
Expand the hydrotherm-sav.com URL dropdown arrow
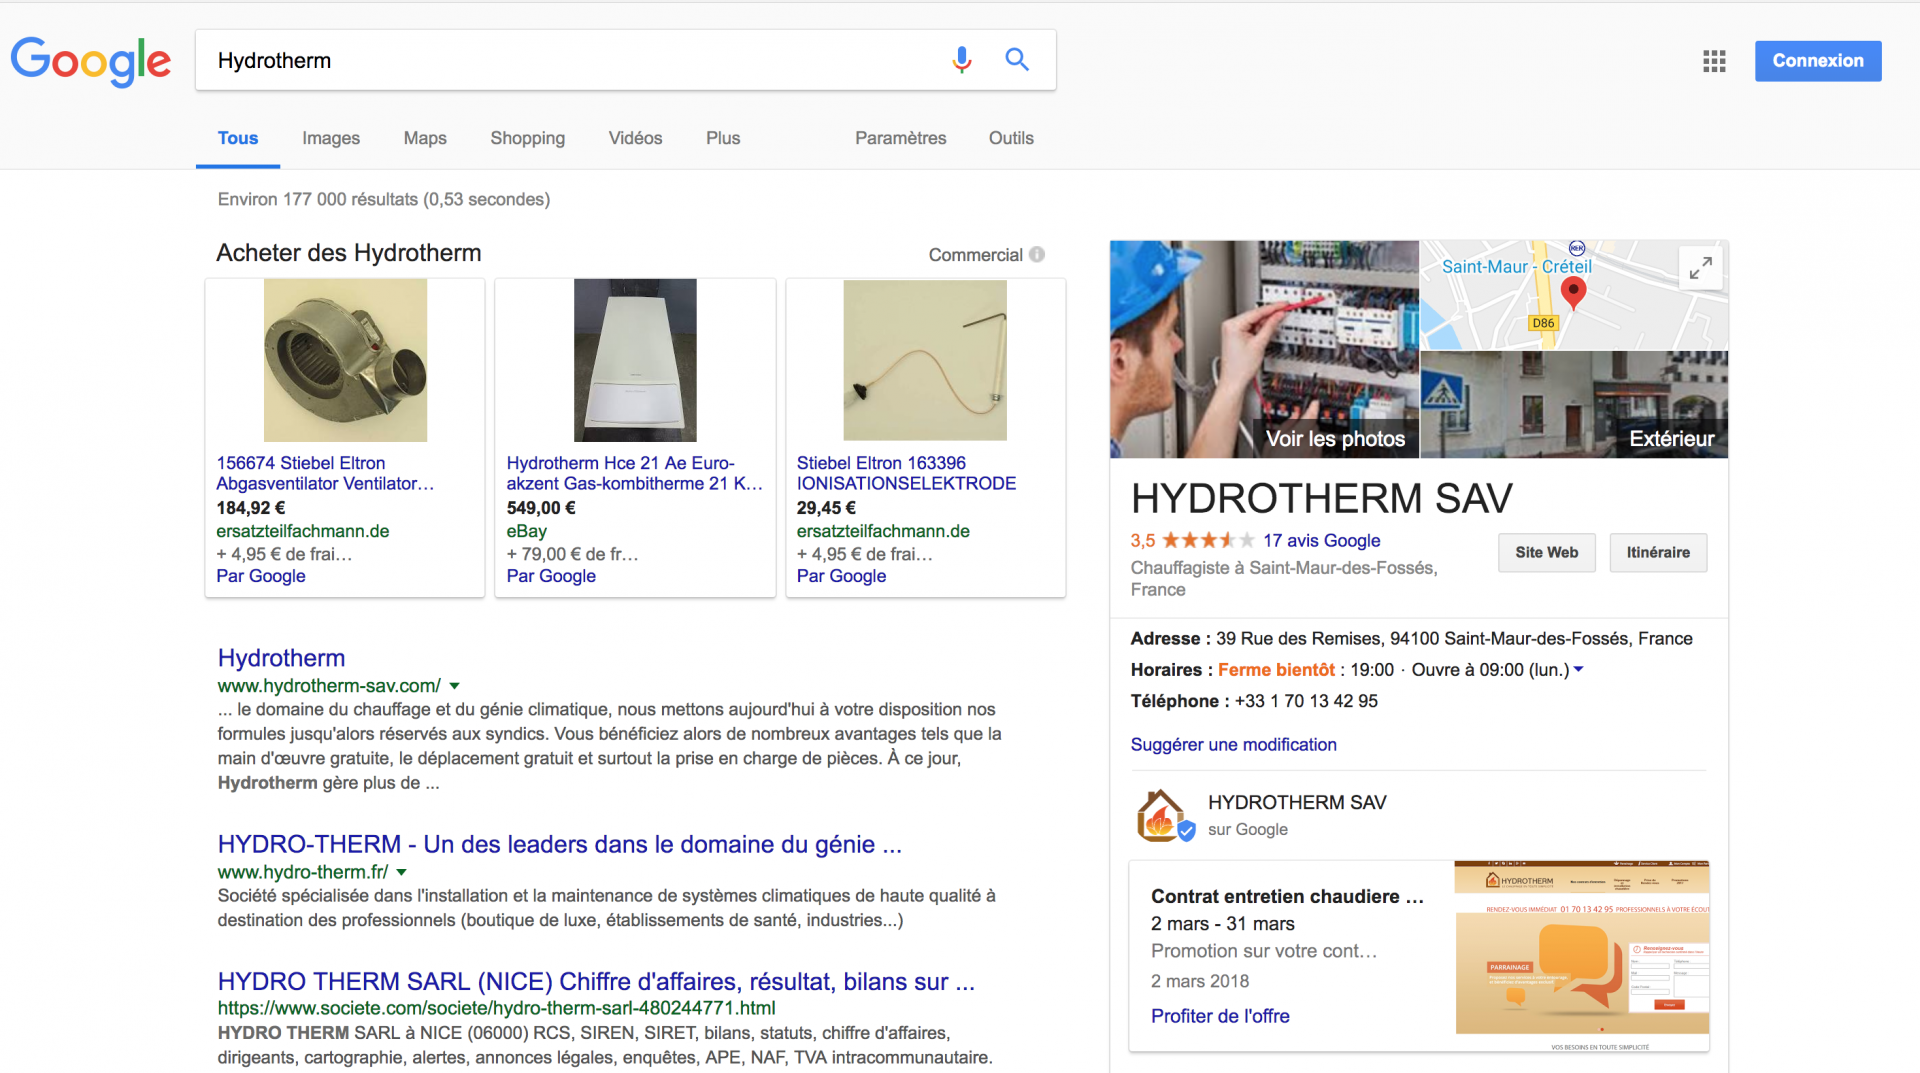[455, 686]
